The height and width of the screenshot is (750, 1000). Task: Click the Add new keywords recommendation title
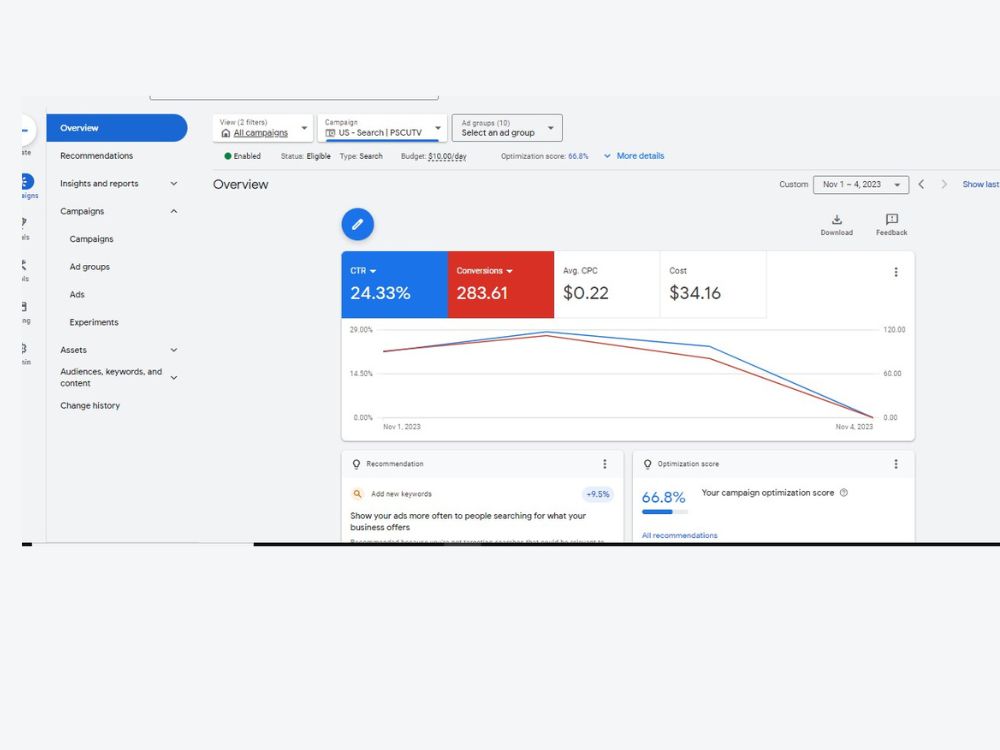pos(401,494)
